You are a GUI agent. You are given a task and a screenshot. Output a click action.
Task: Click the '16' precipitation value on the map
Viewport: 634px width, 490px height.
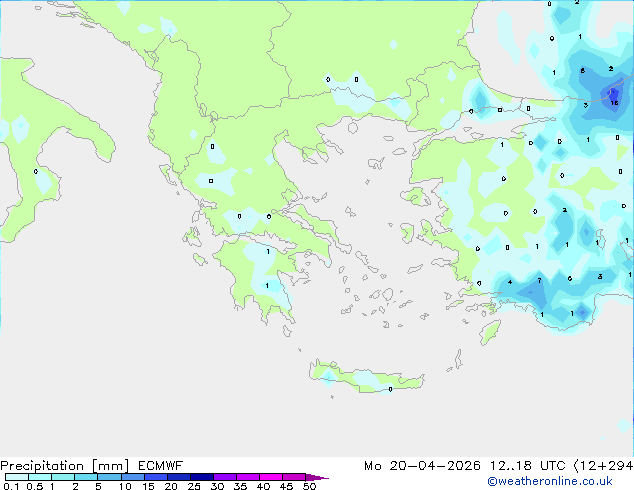614,103
